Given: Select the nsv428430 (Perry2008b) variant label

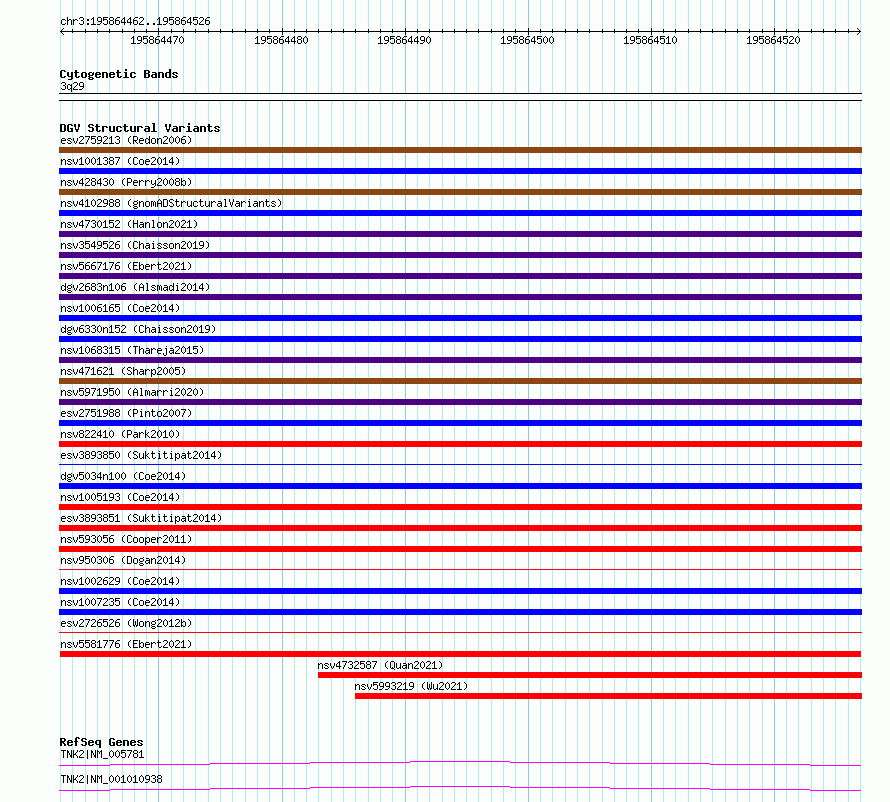Looking at the screenshot, I should (x=126, y=182).
